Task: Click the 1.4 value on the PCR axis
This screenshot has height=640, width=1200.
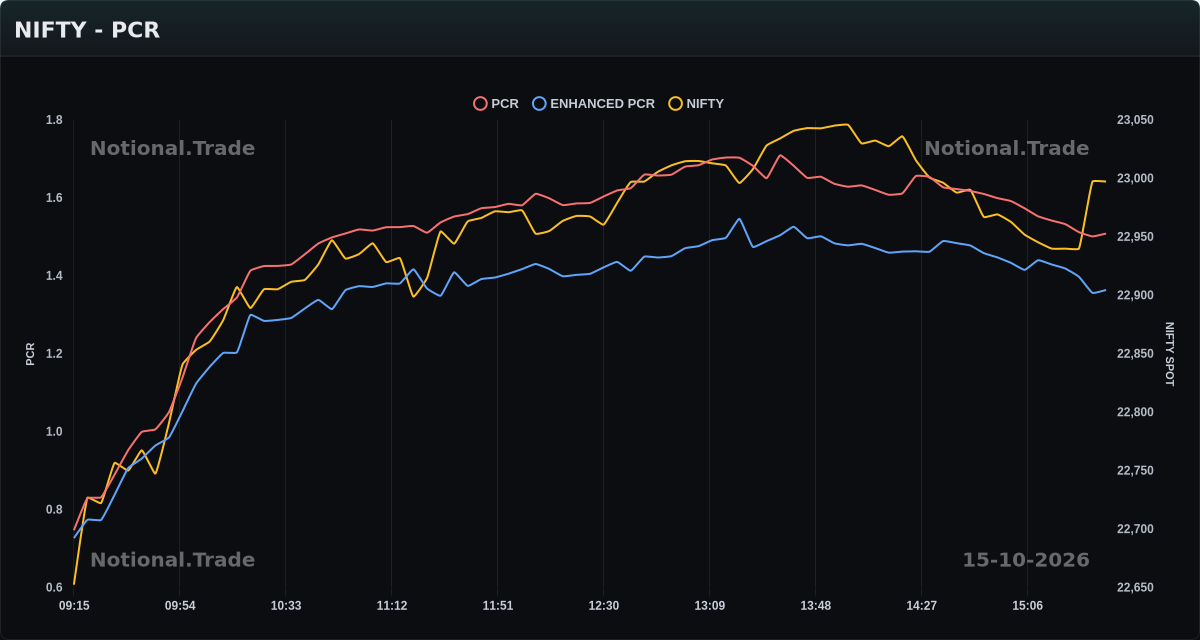Action: 54,276
